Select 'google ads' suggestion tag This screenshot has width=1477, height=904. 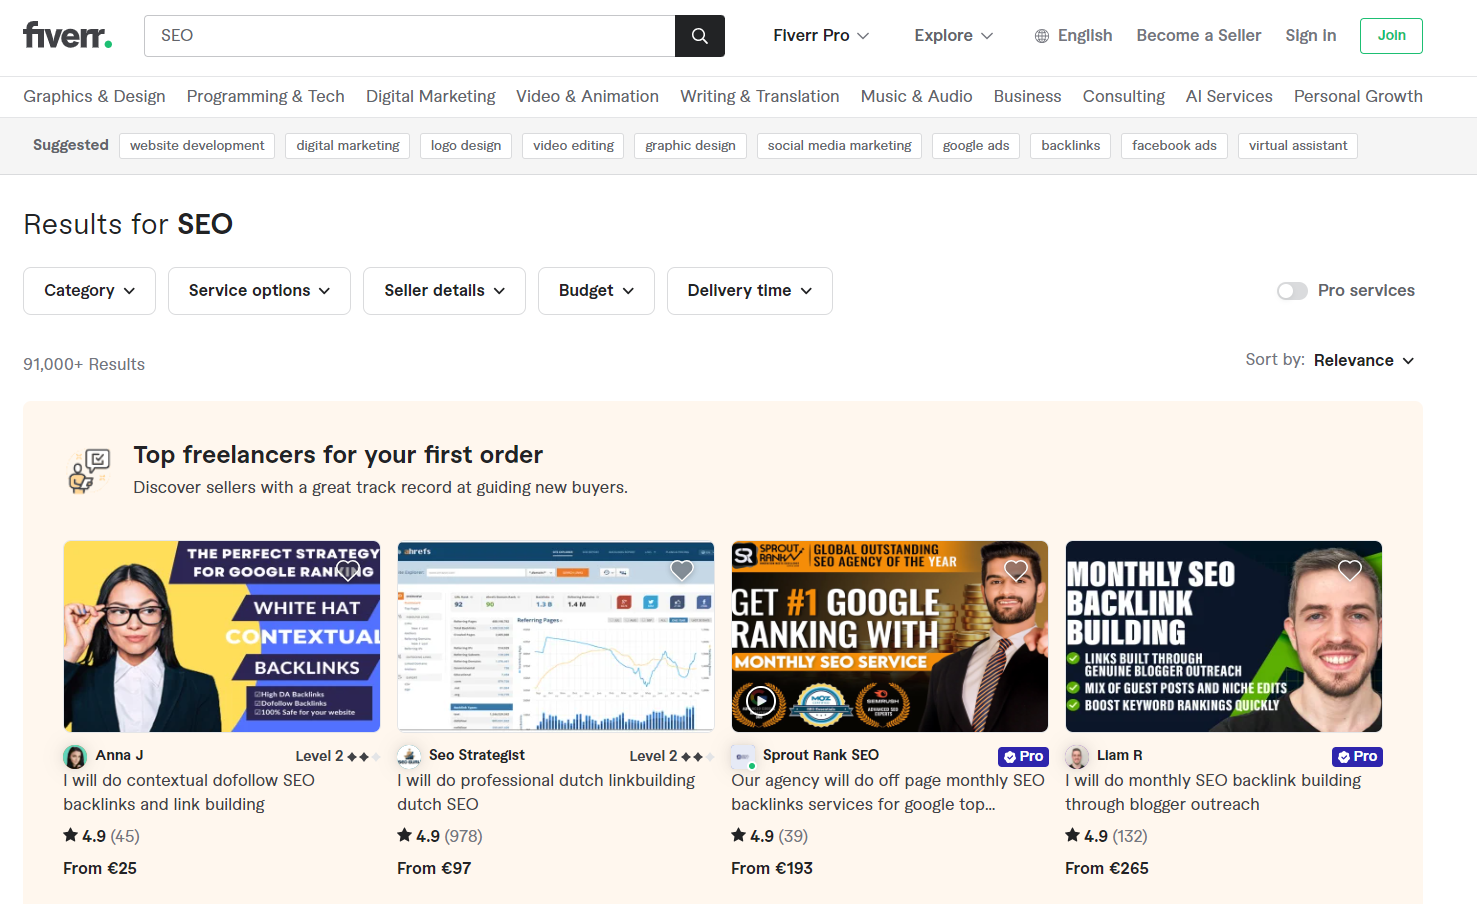tap(976, 146)
